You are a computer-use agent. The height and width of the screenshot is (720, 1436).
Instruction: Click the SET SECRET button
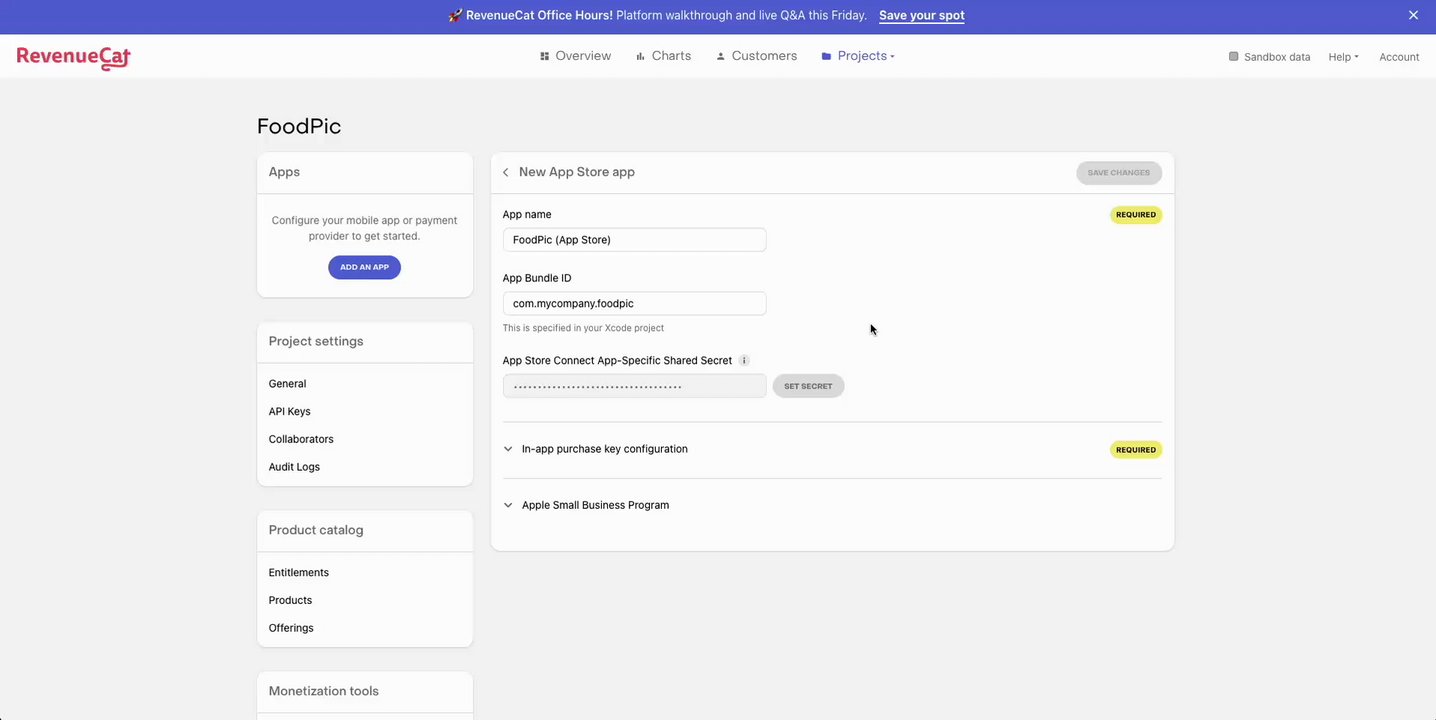pyautogui.click(x=808, y=386)
